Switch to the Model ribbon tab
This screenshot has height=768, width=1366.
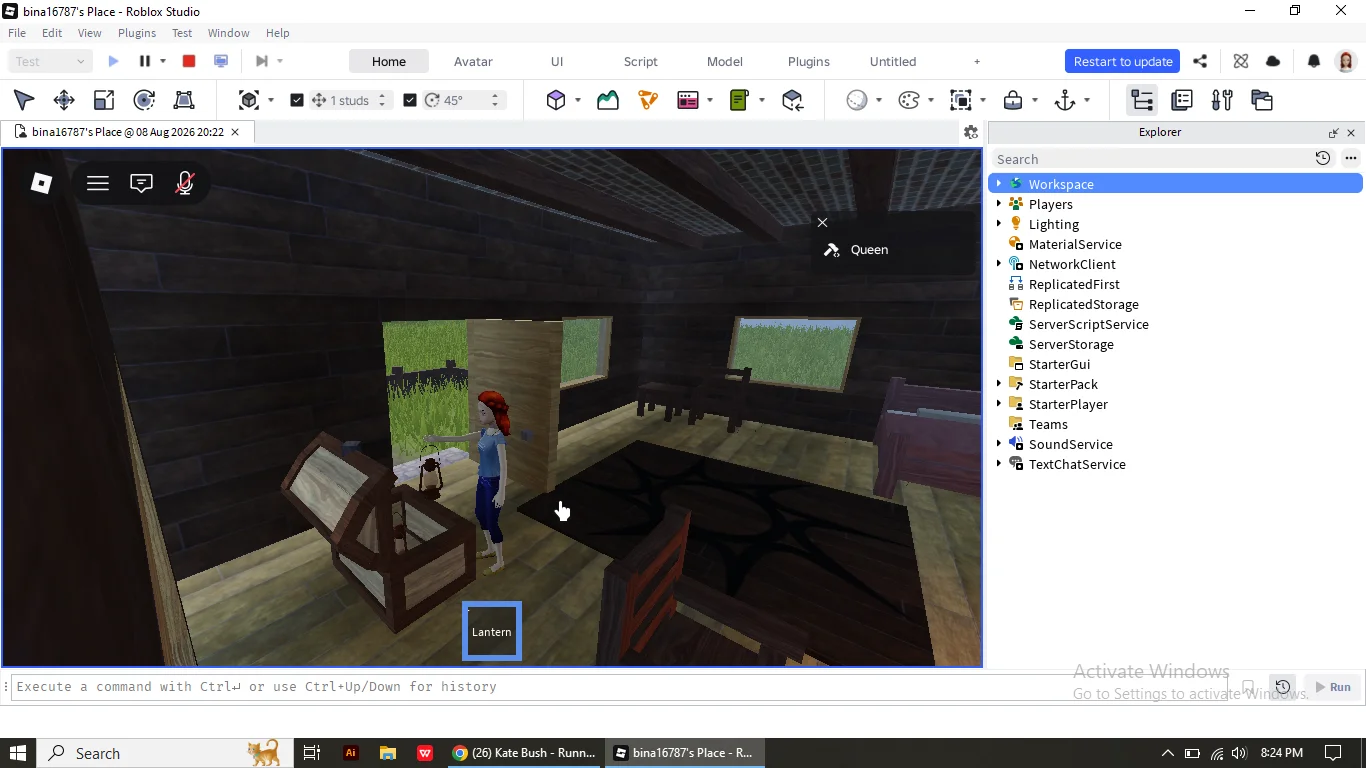click(x=725, y=61)
